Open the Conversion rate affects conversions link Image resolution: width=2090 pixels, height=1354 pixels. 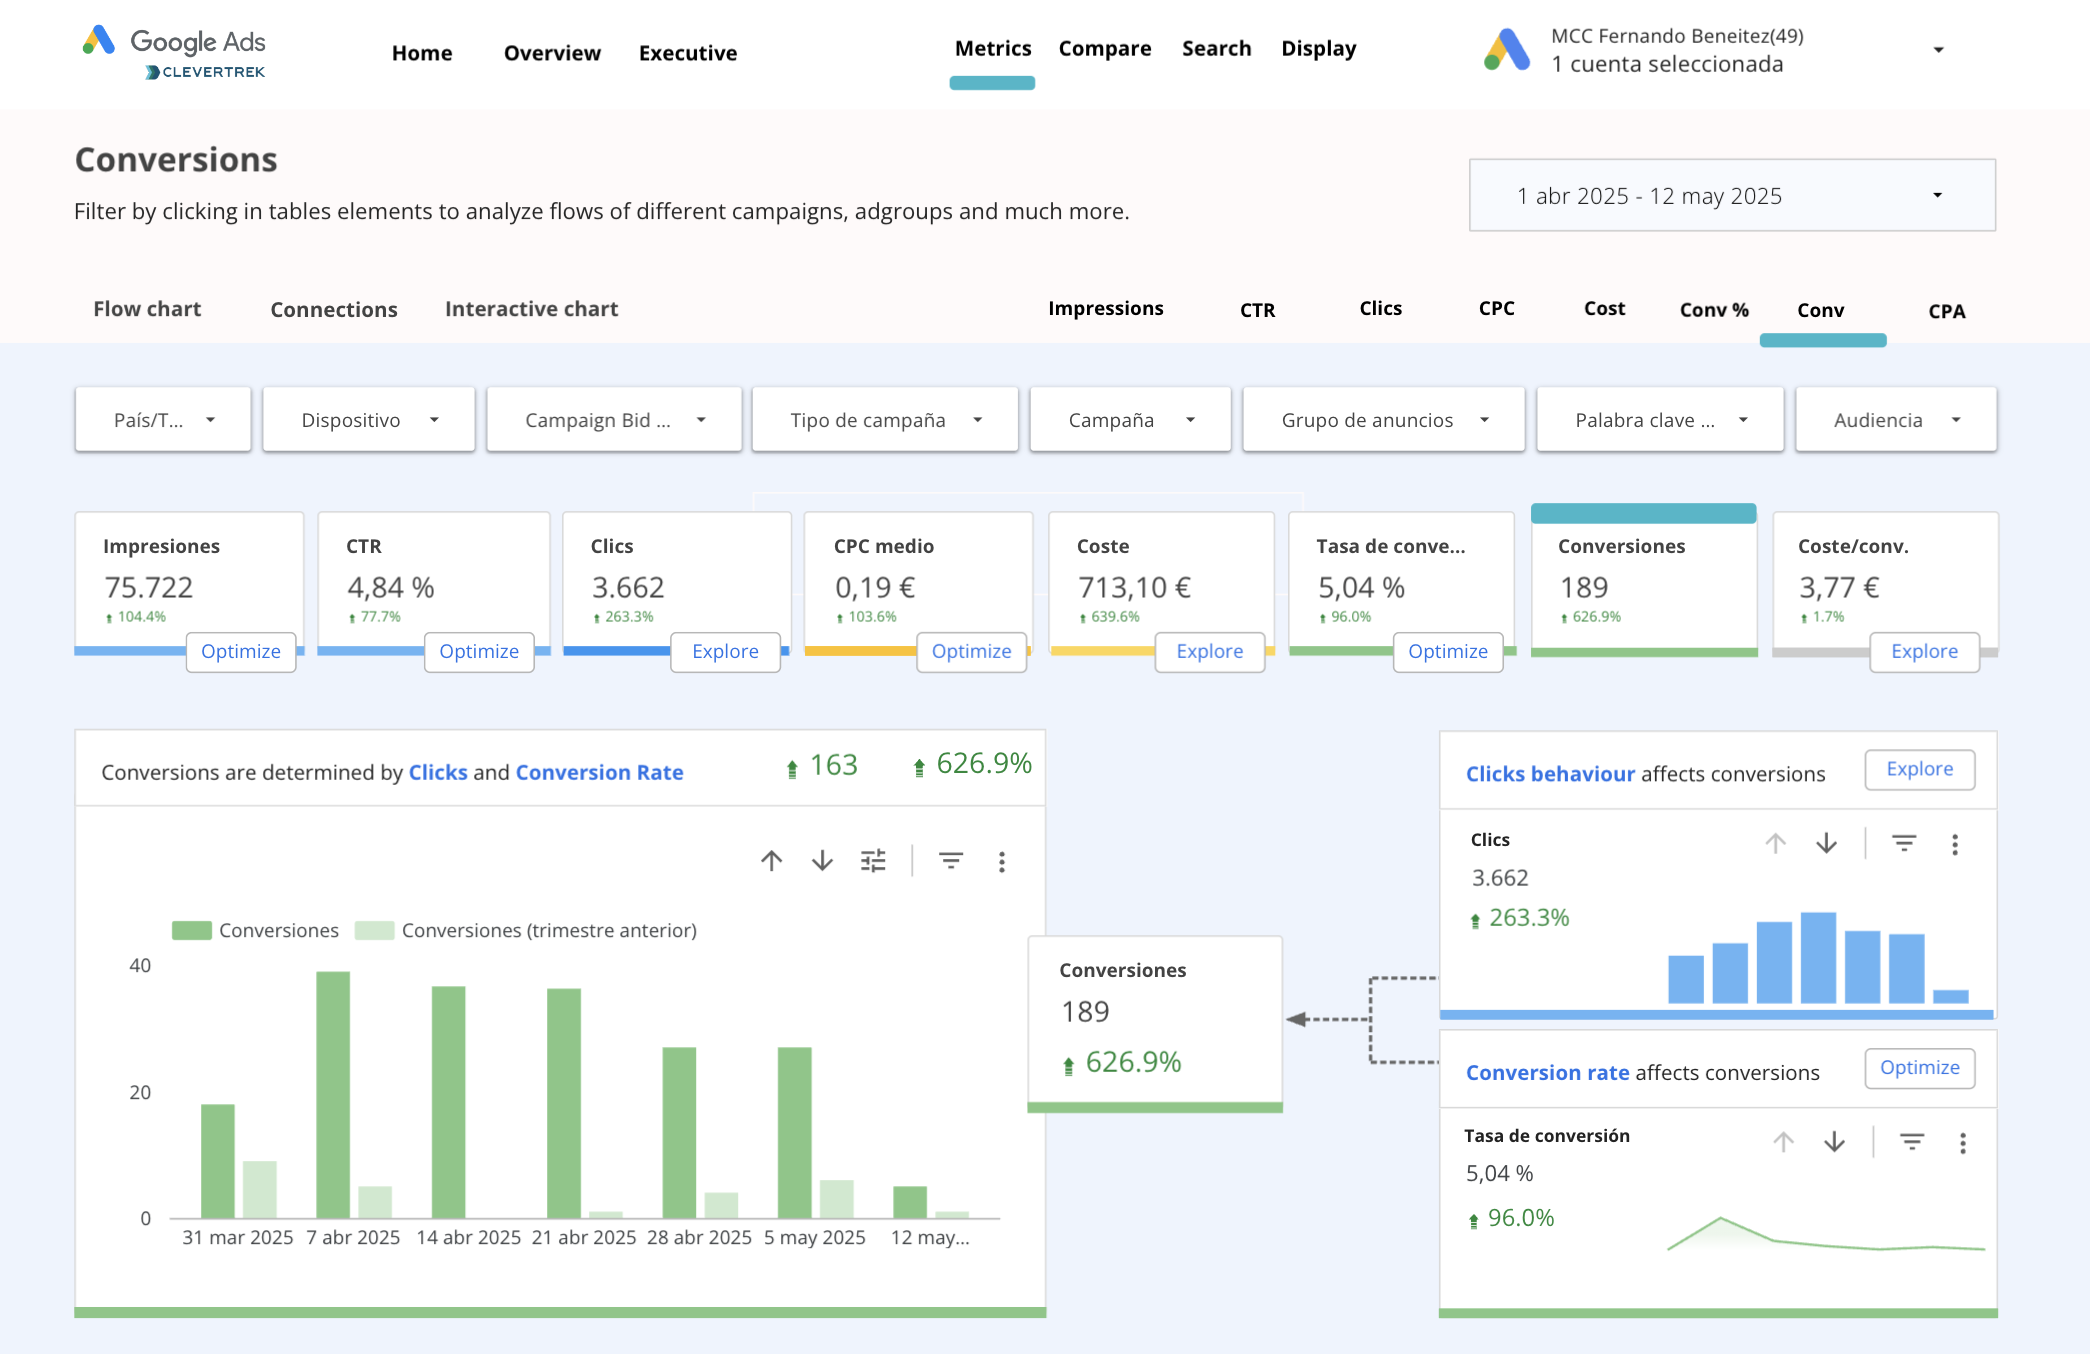click(x=1547, y=1072)
